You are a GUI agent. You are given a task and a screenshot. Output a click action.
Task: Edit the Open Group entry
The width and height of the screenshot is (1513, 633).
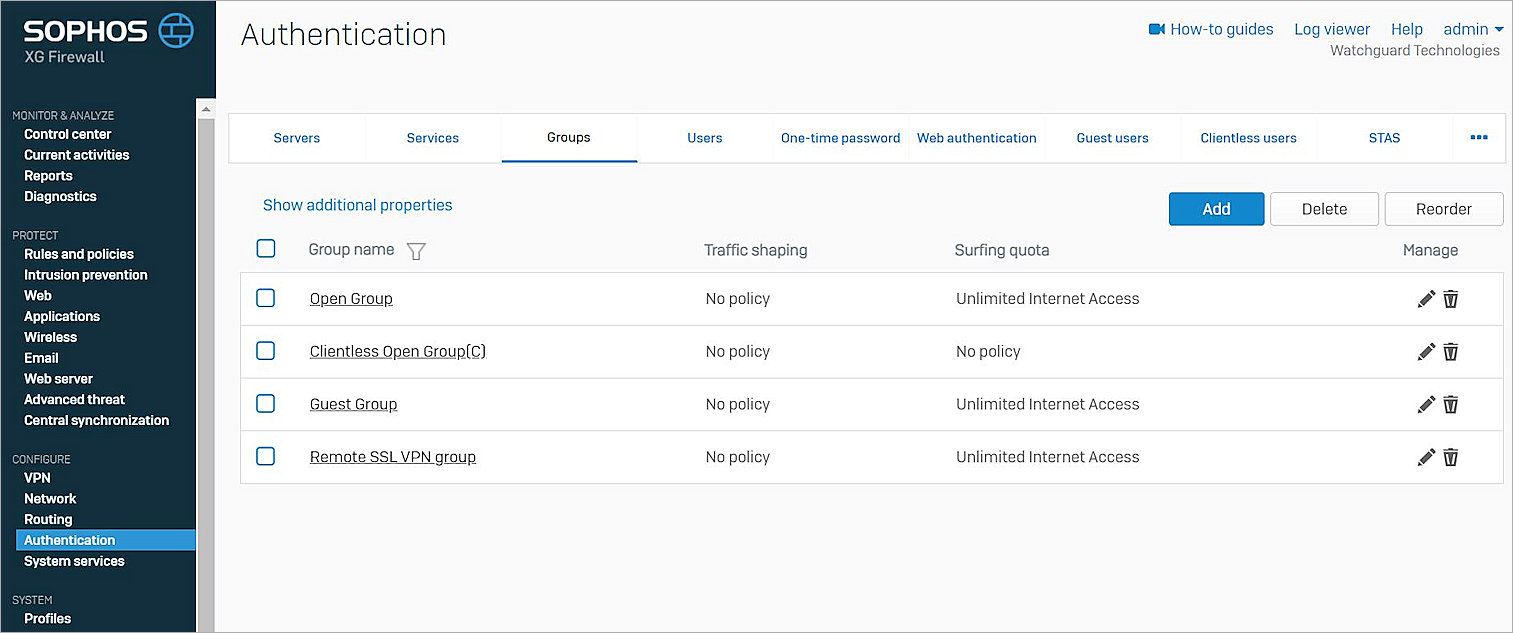click(1425, 298)
